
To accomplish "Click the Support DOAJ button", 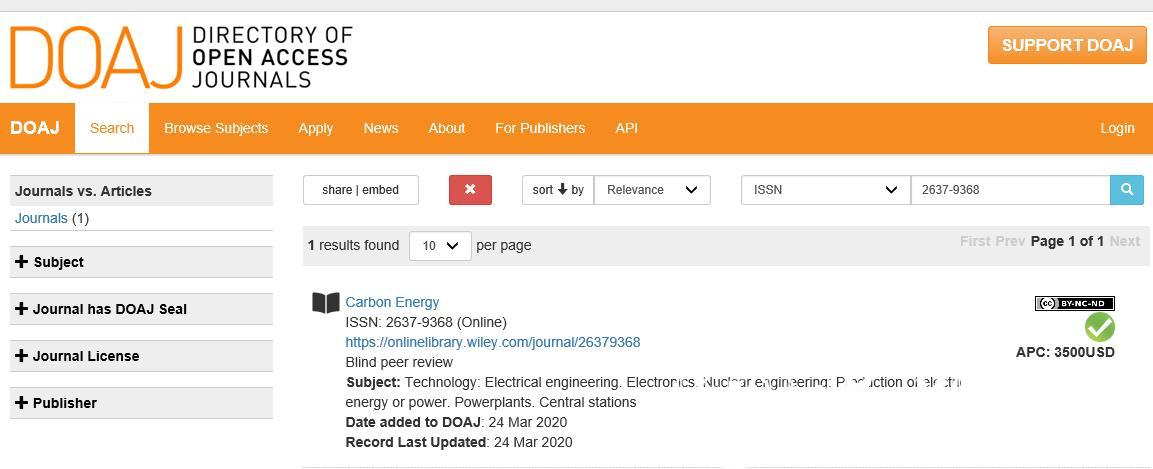I will (1067, 45).
